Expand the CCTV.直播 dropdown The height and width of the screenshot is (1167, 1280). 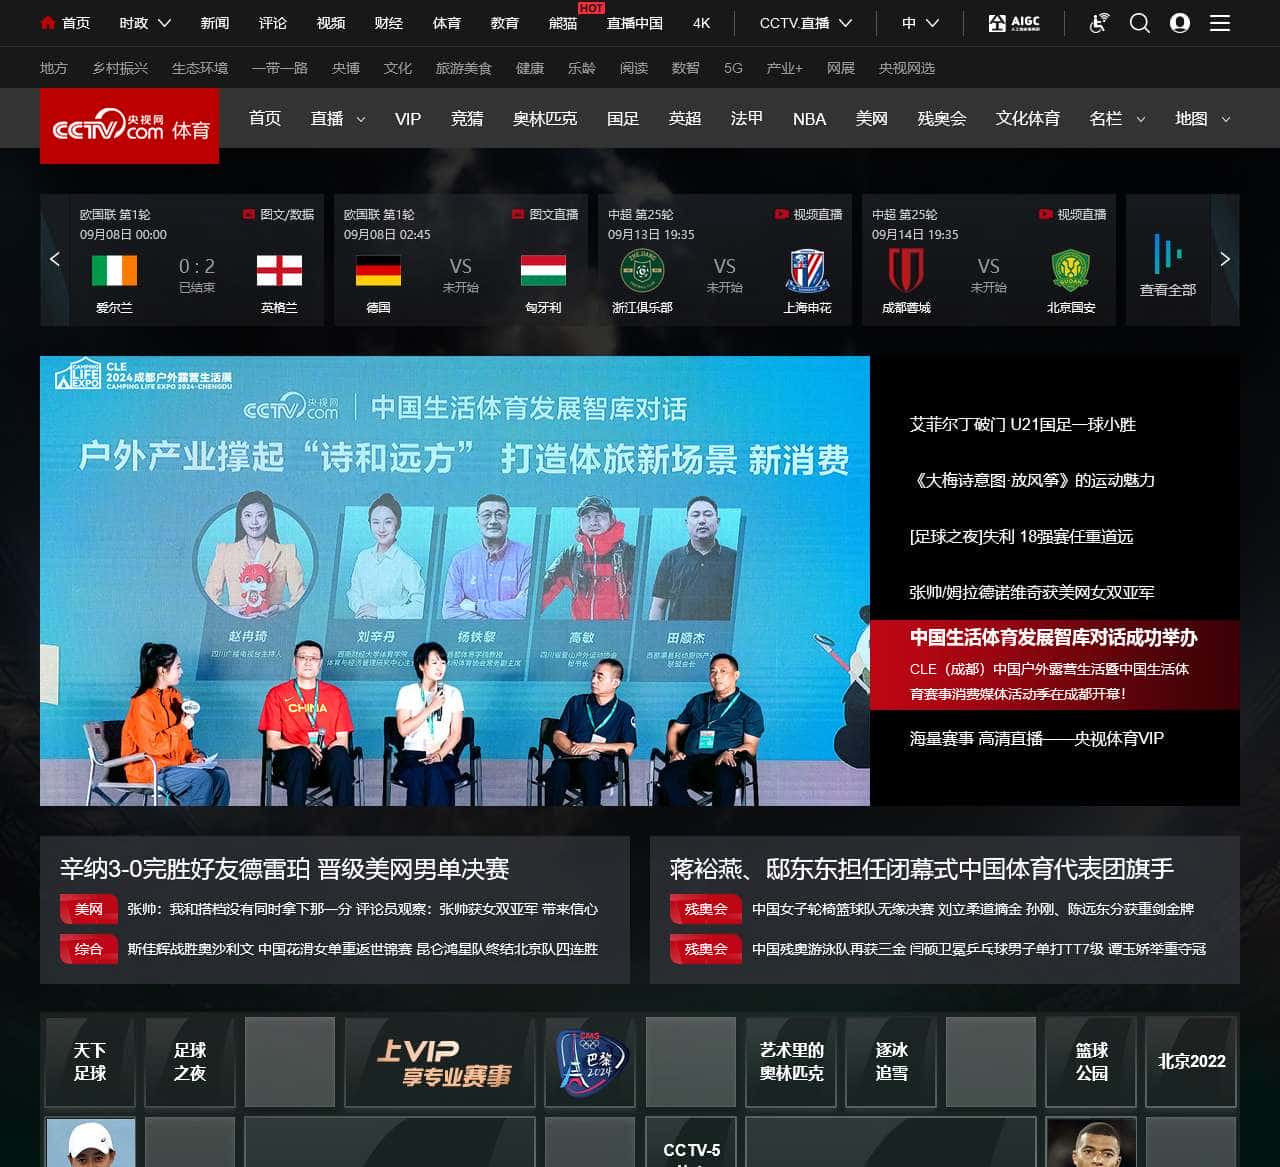(806, 22)
